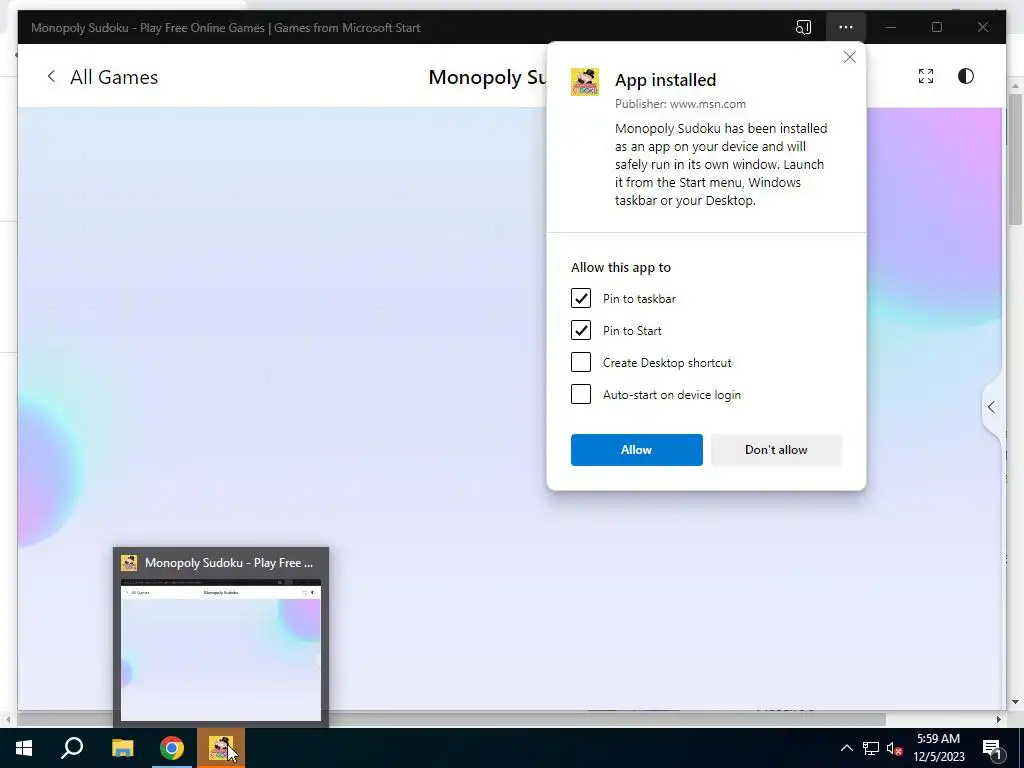Screen dimensions: 1024x768
Task: Click the horizontal scrollbar at bottom
Action: 451,719
